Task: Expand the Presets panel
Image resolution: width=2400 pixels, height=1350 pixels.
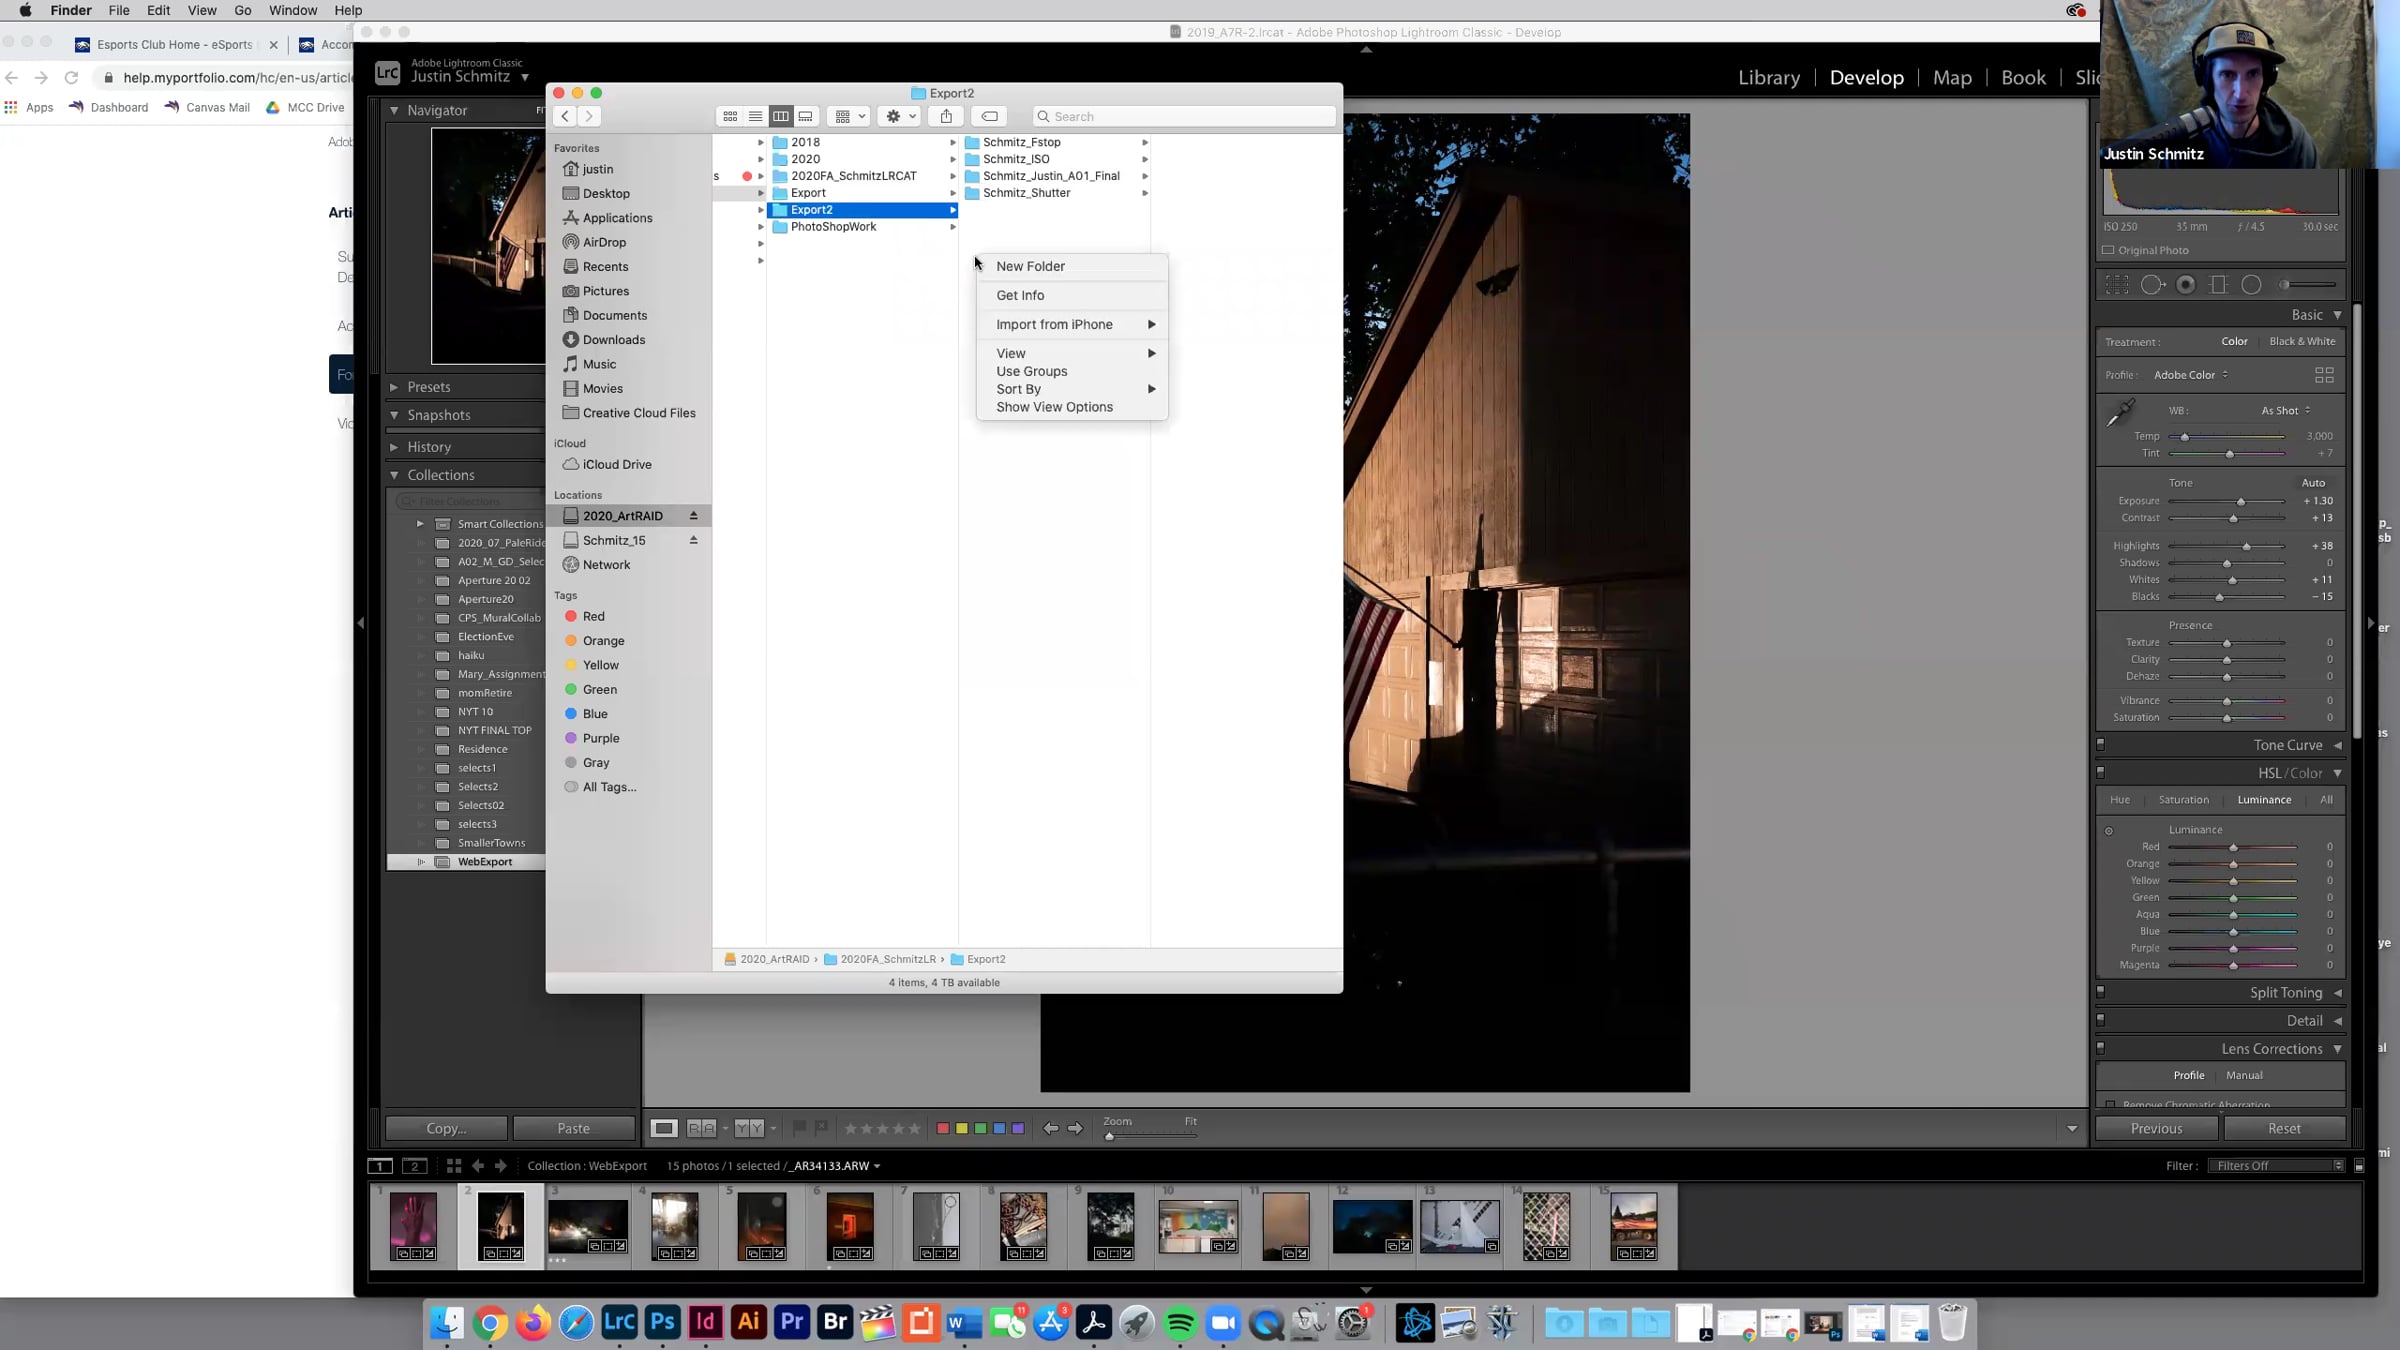Action: (x=394, y=387)
